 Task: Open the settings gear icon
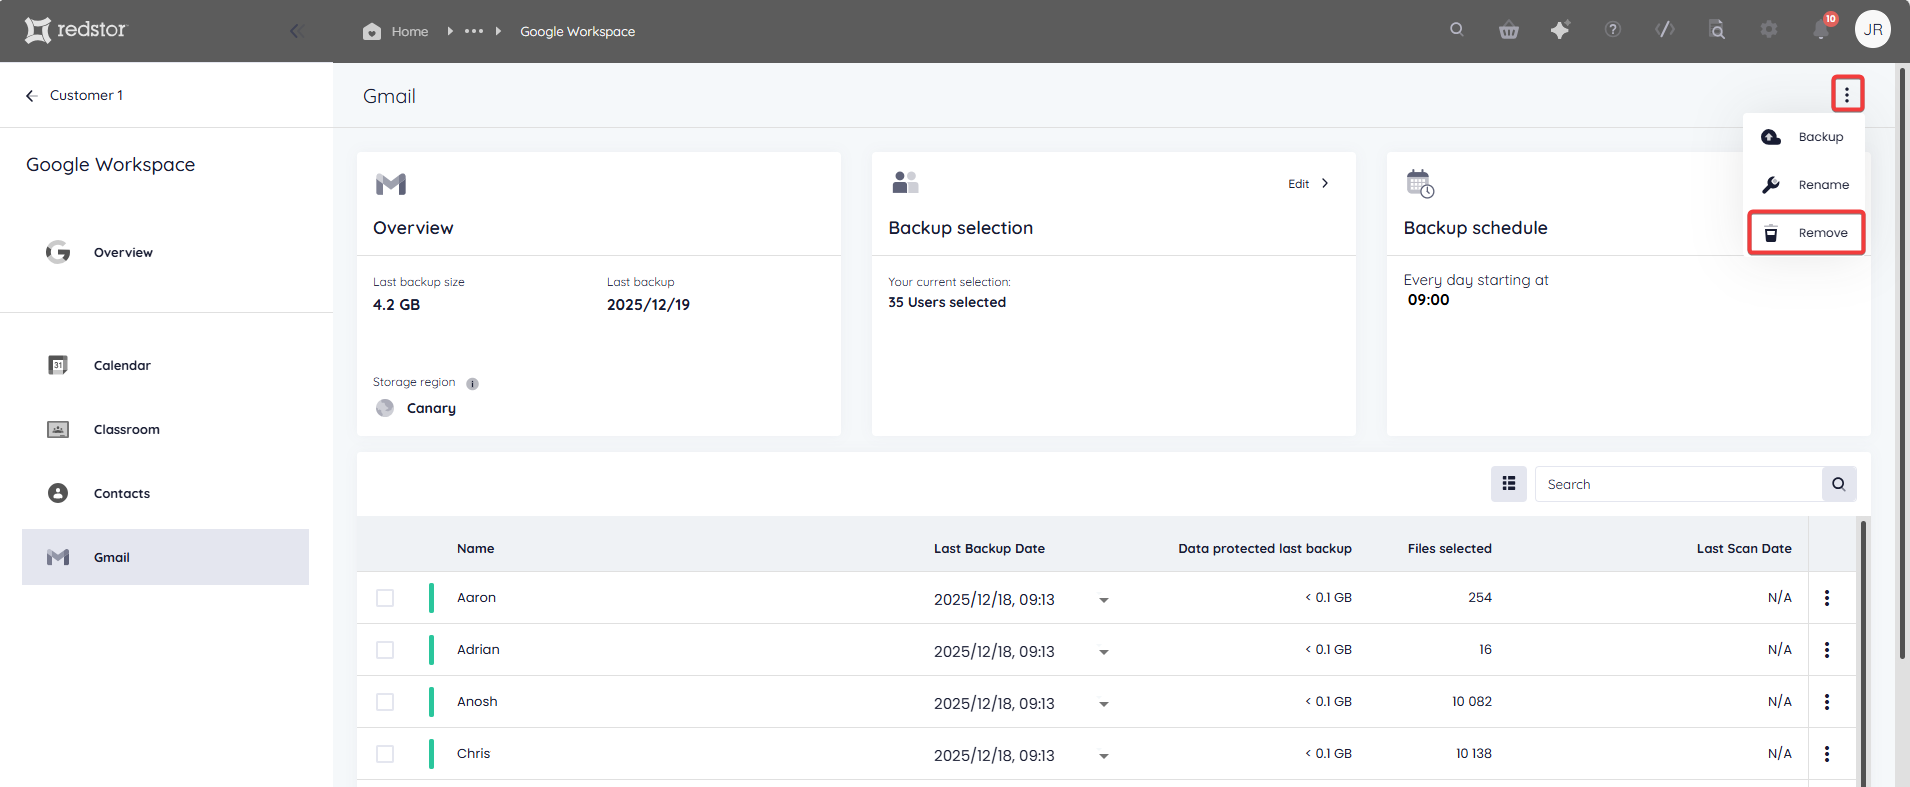(1768, 30)
